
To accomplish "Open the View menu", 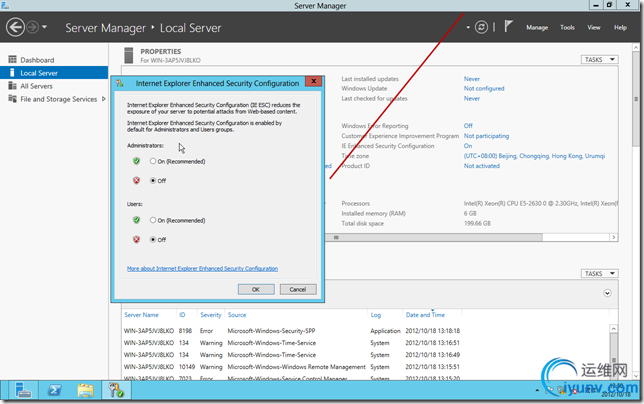I will pos(593,28).
